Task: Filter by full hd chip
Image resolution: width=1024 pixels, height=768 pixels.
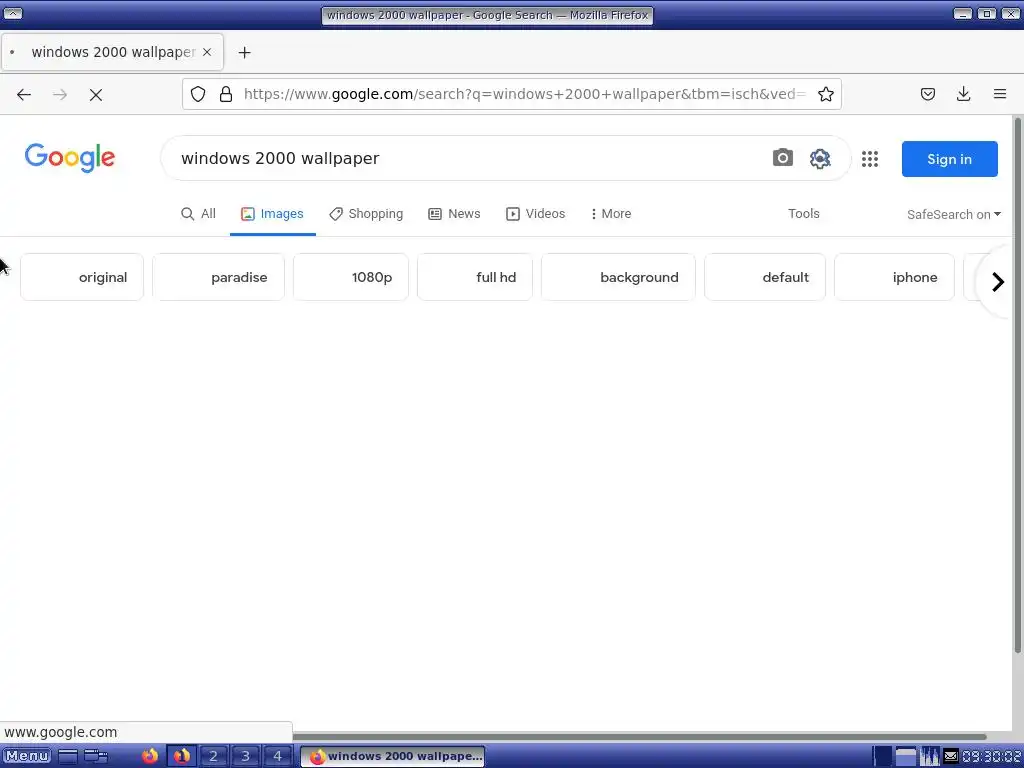Action: (475, 277)
